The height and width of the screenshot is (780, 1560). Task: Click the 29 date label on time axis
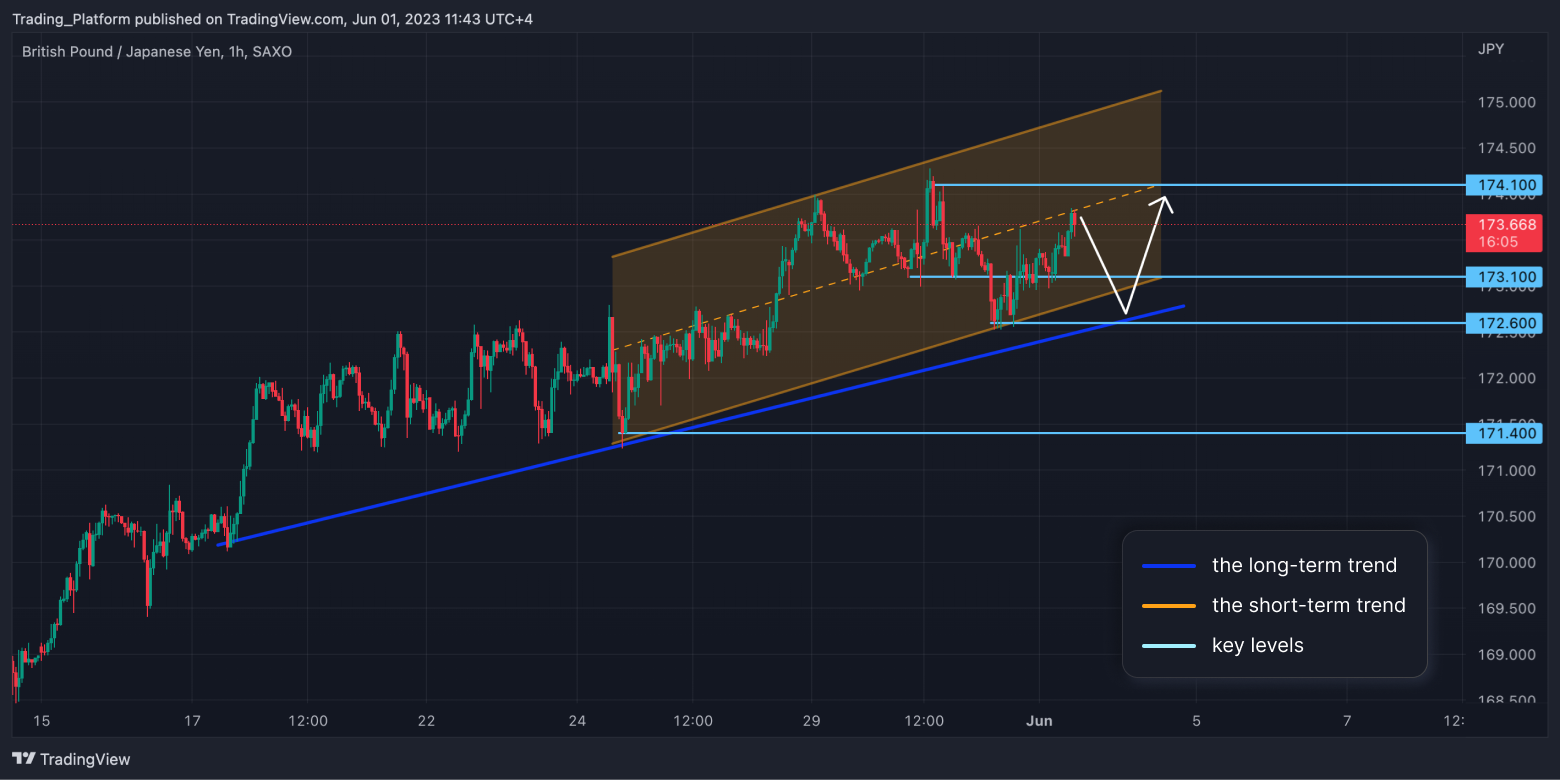coord(811,720)
